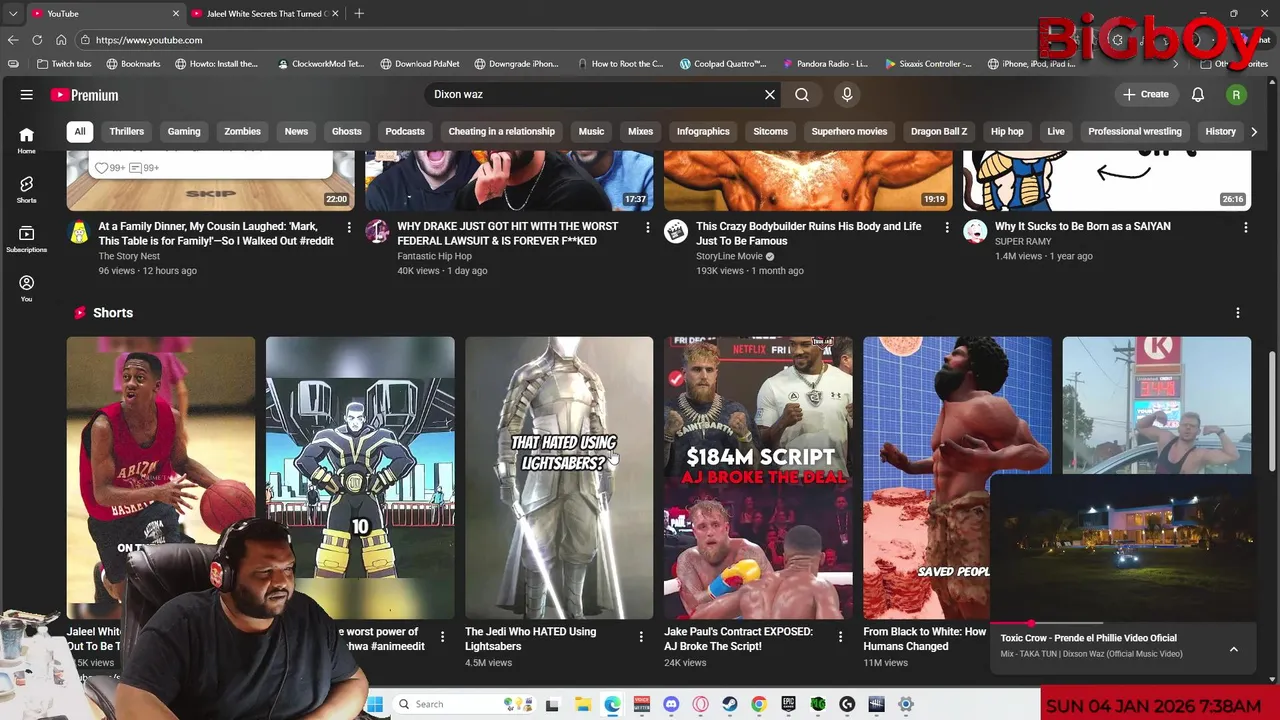Click the YouTube Premium logo

[x=85, y=95]
